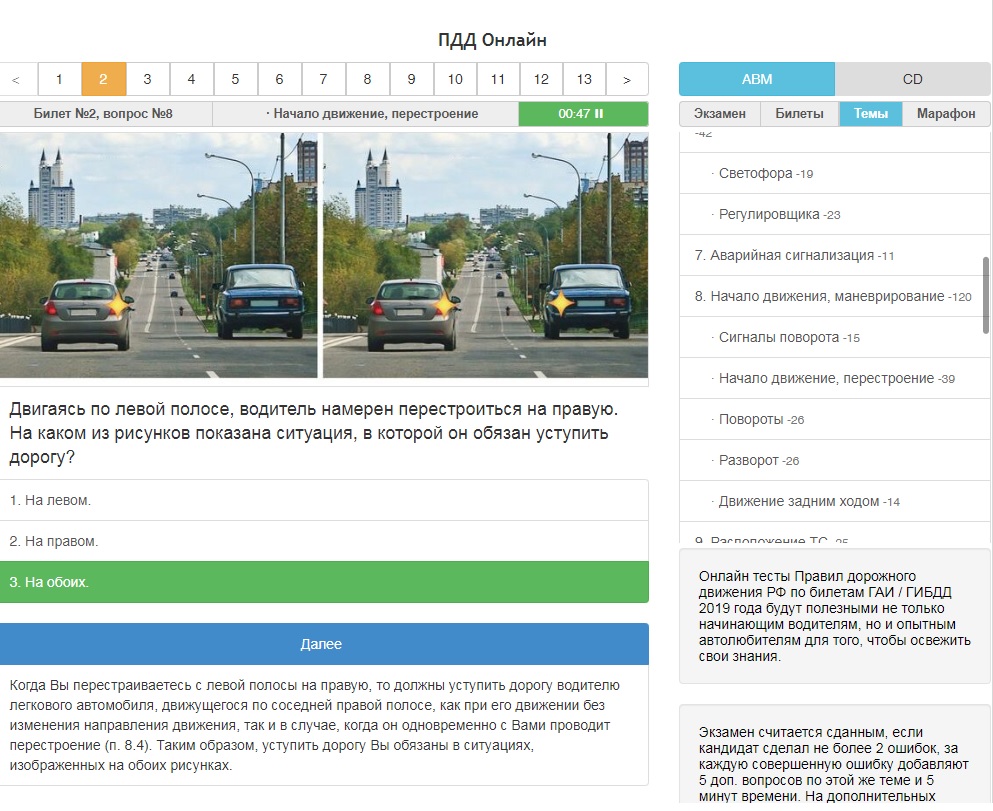Image resolution: width=993 pixels, height=811 pixels.
Task: Open question number 4
Action: point(191,79)
